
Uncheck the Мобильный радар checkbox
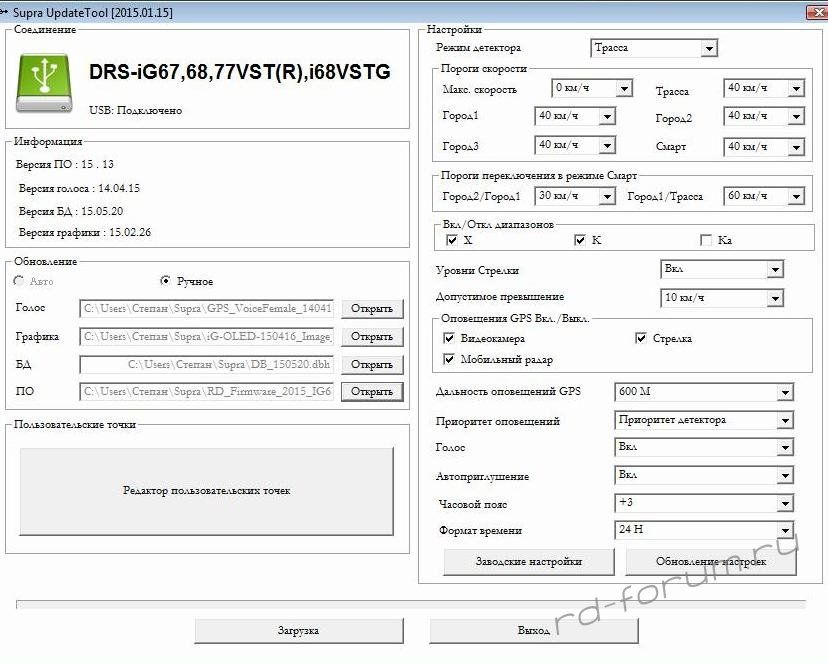(449, 359)
